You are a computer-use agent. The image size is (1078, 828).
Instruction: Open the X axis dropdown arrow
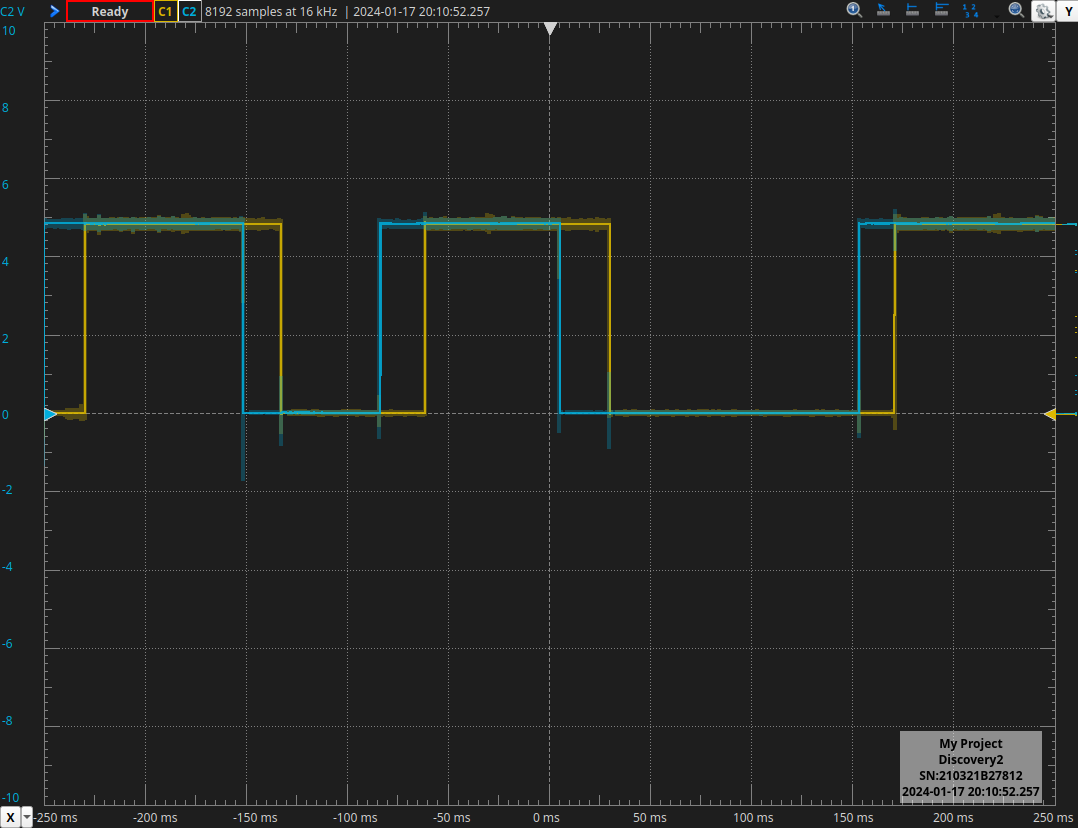click(27, 817)
